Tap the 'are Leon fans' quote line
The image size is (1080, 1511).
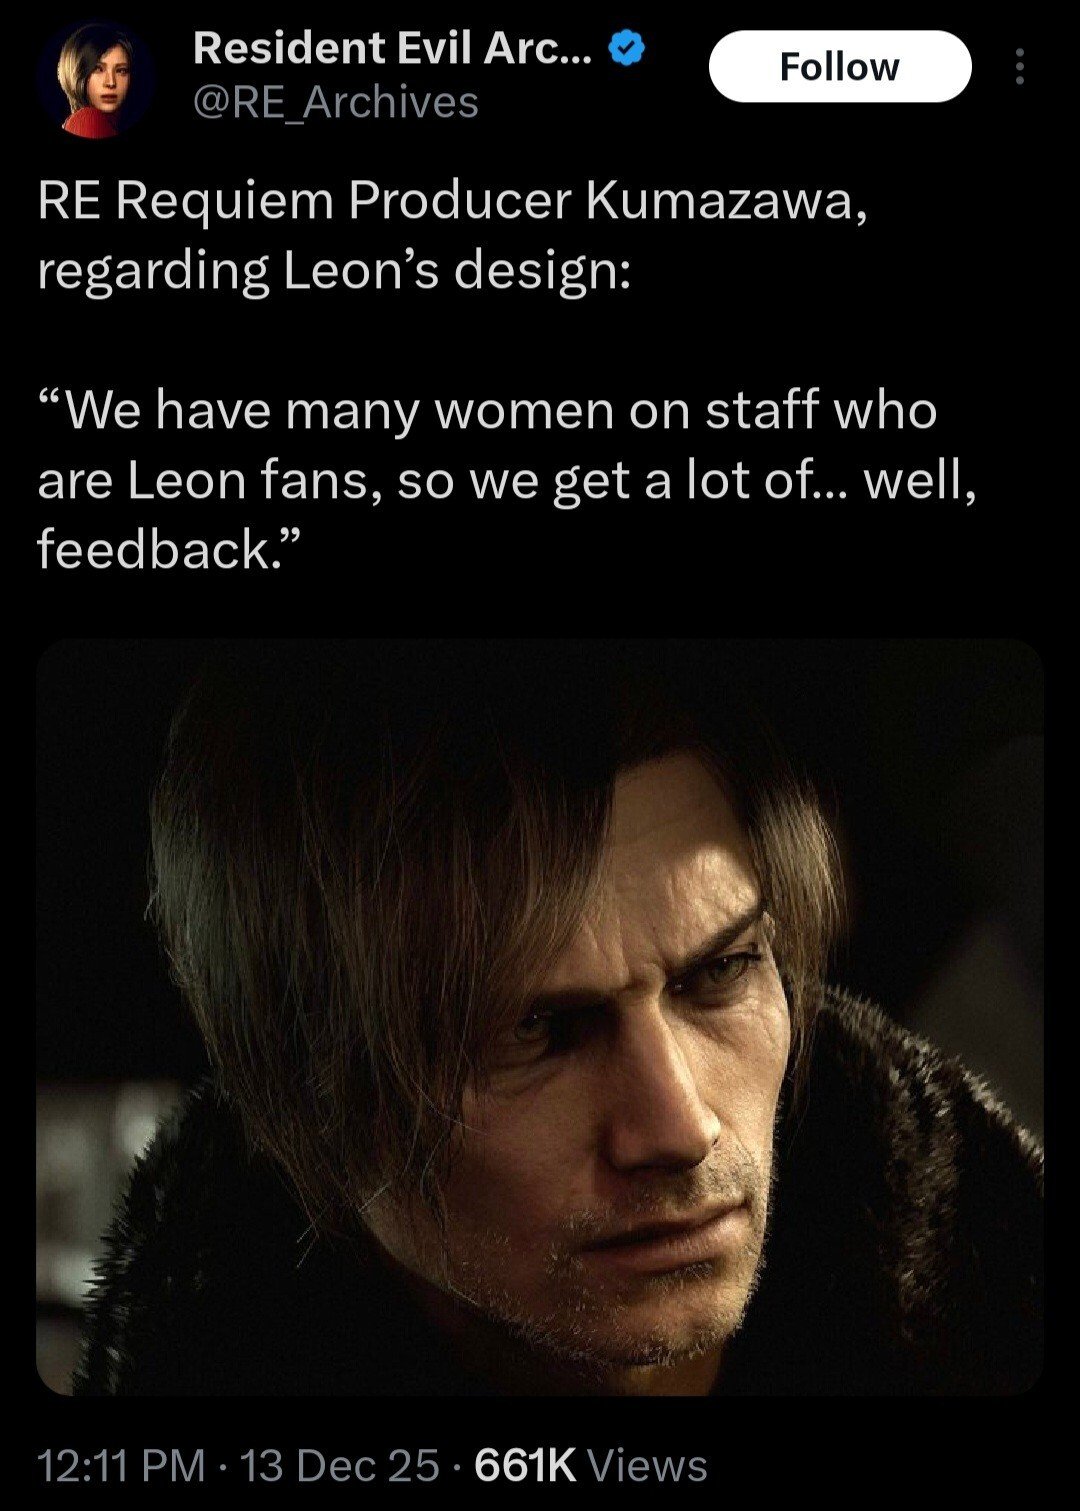[507, 481]
